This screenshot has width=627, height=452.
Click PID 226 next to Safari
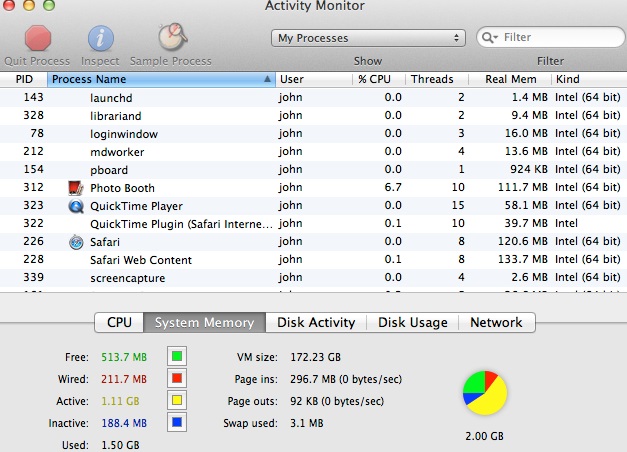point(34,241)
